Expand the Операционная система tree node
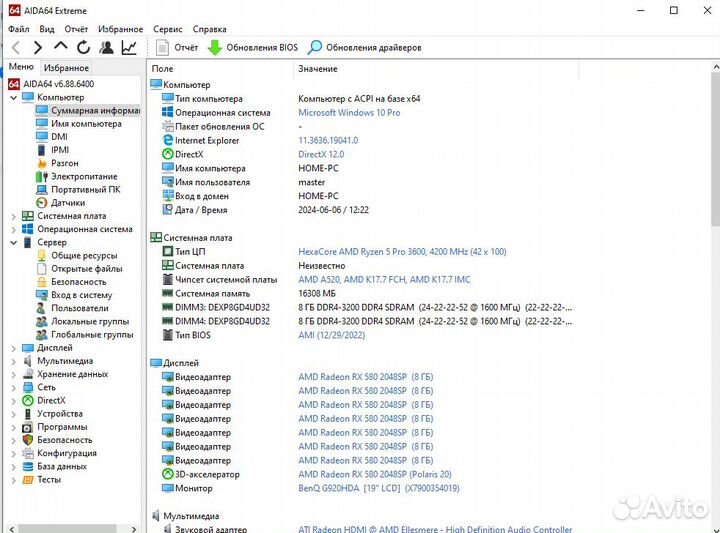 click(13, 229)
